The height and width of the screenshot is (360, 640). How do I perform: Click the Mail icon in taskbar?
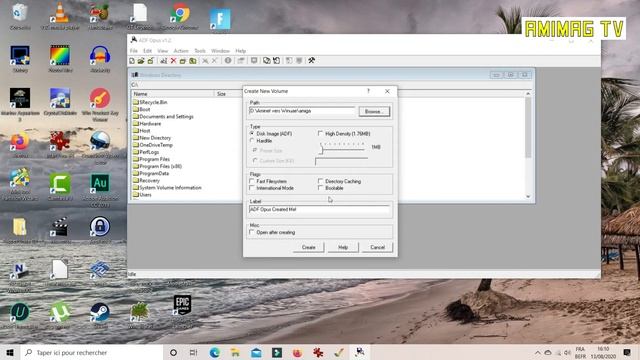256,353
